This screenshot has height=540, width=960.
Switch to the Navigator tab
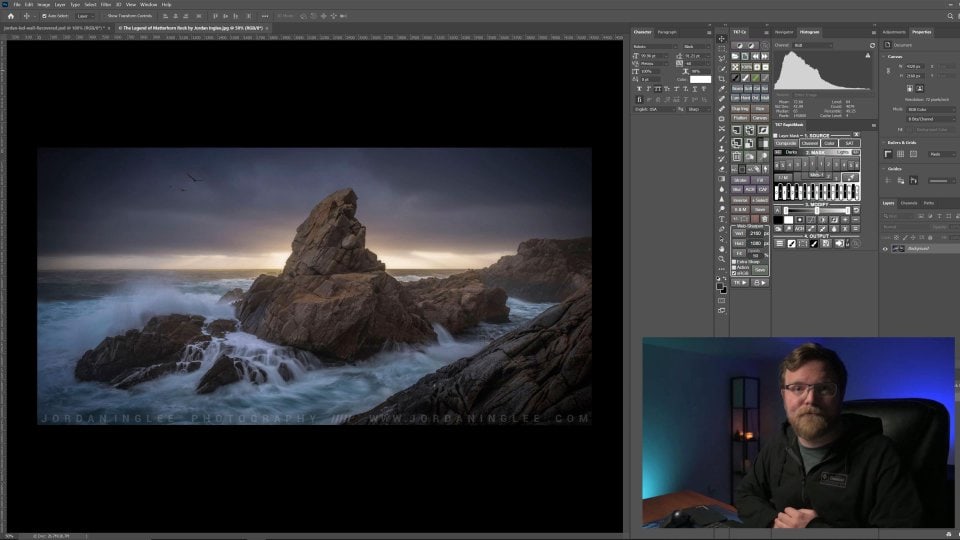(x=784, y=32)
